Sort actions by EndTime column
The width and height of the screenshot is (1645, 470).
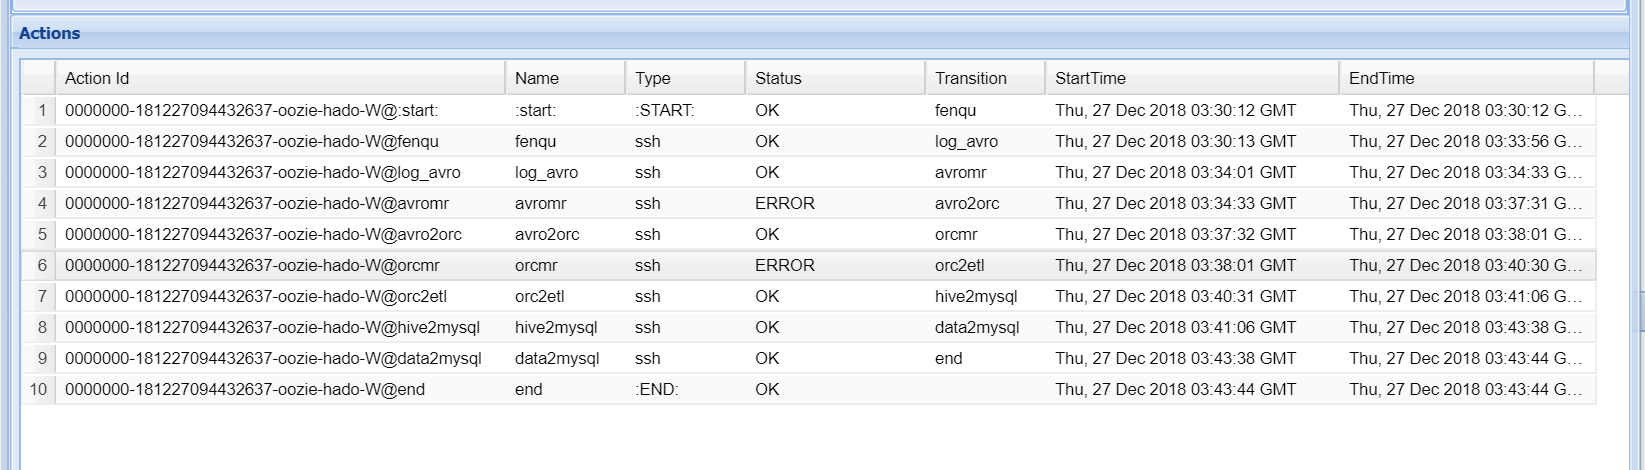[1381, 78]
